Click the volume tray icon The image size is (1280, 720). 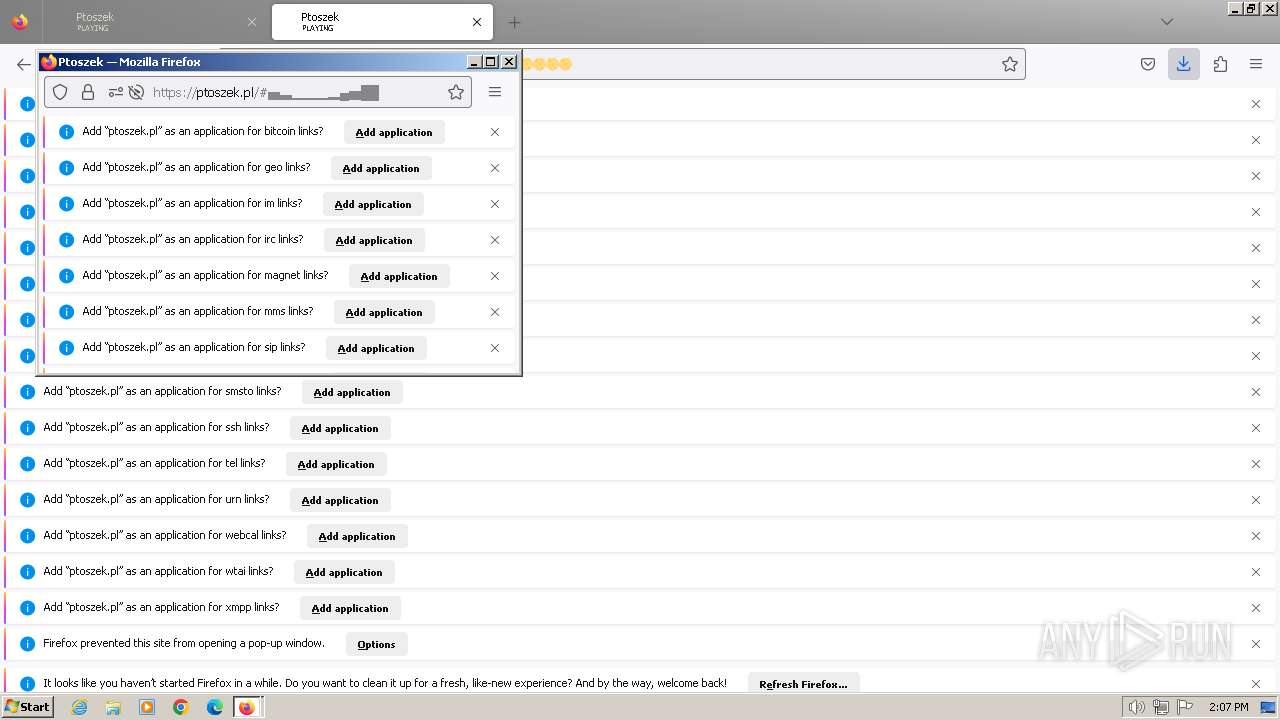[x=1136, y=707]
